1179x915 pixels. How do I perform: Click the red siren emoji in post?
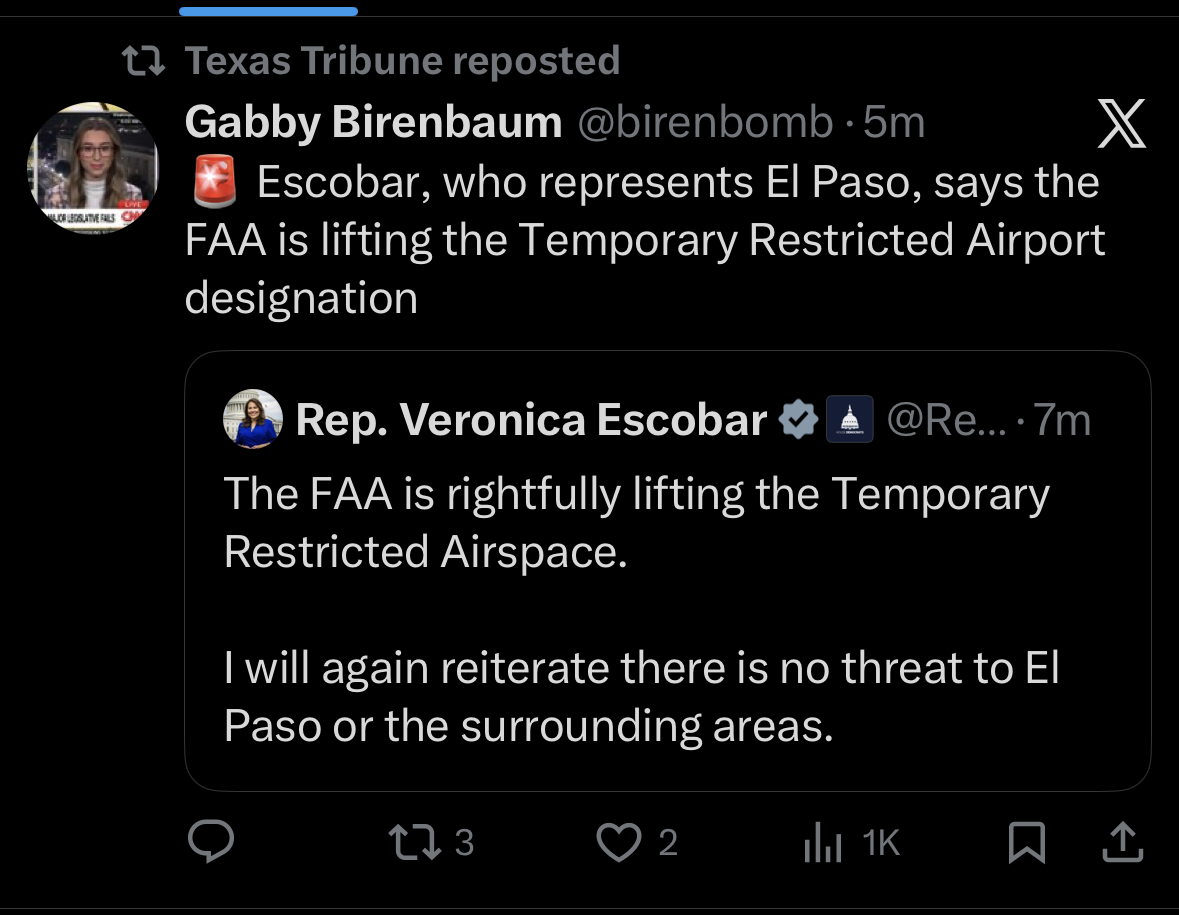[x=211, y=181]
